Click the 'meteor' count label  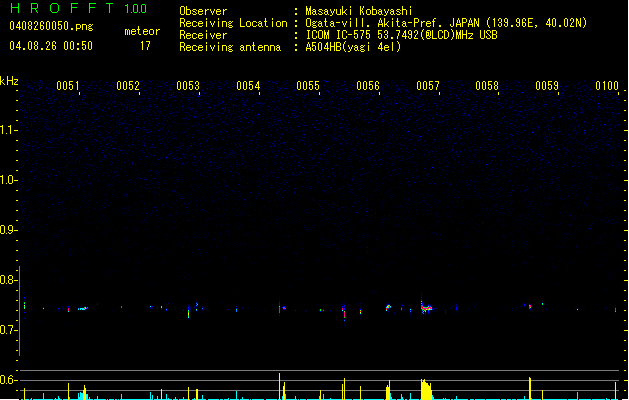[142, 31]
